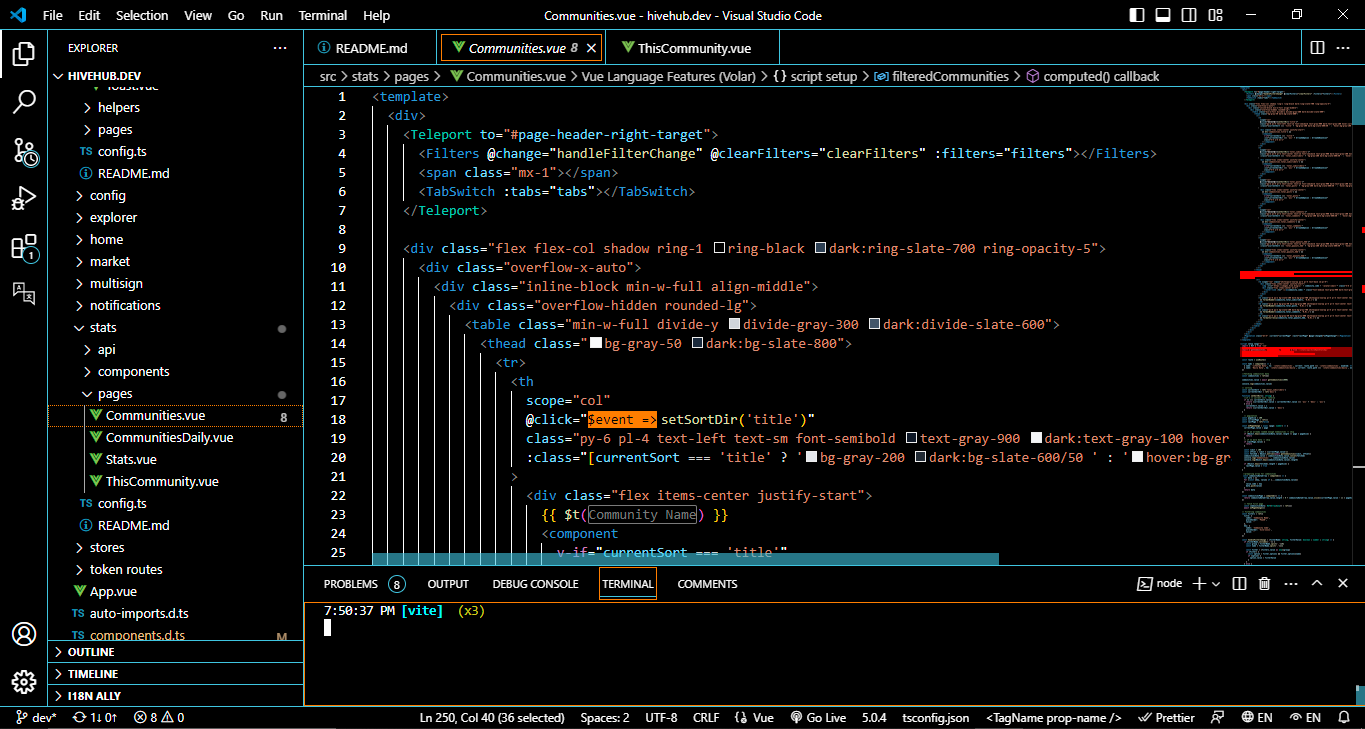Click the sync changes icon in status bar
This screenshot has height=729, width=1365.
click(x=97, y=717)
